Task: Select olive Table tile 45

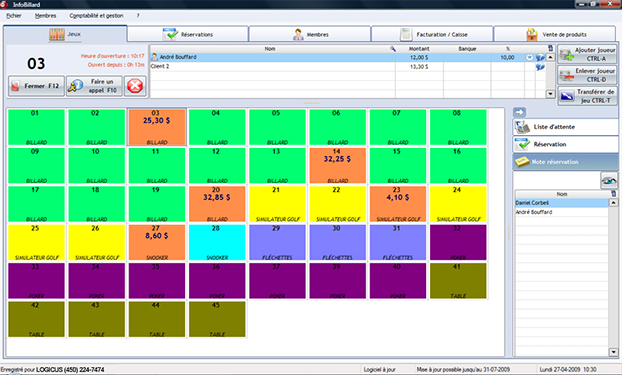Action: tap(217, 319)
